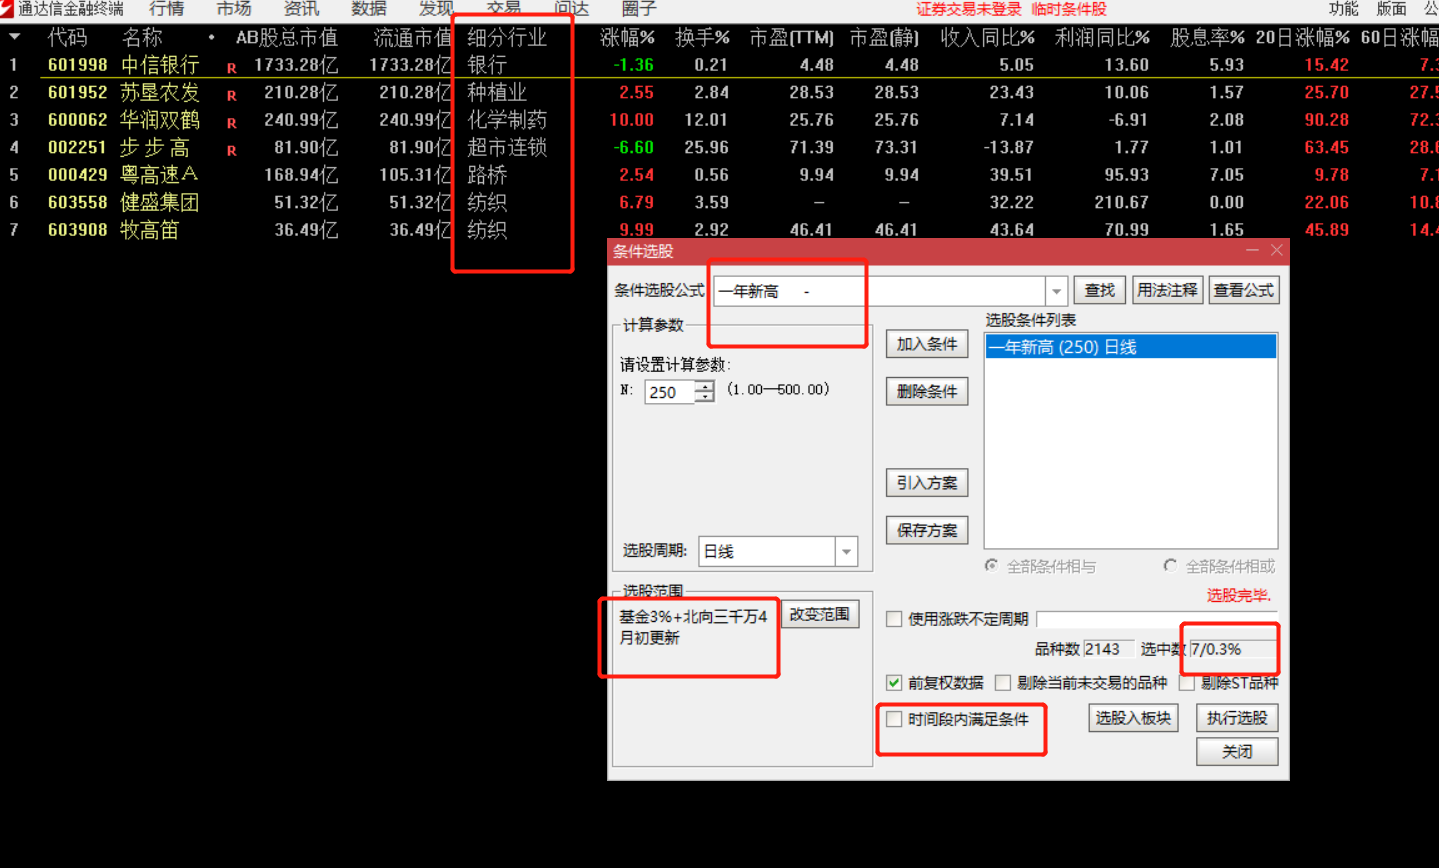Click the 关闭 button in the dialog
Screen dimensions: 1439x868
1237,752
